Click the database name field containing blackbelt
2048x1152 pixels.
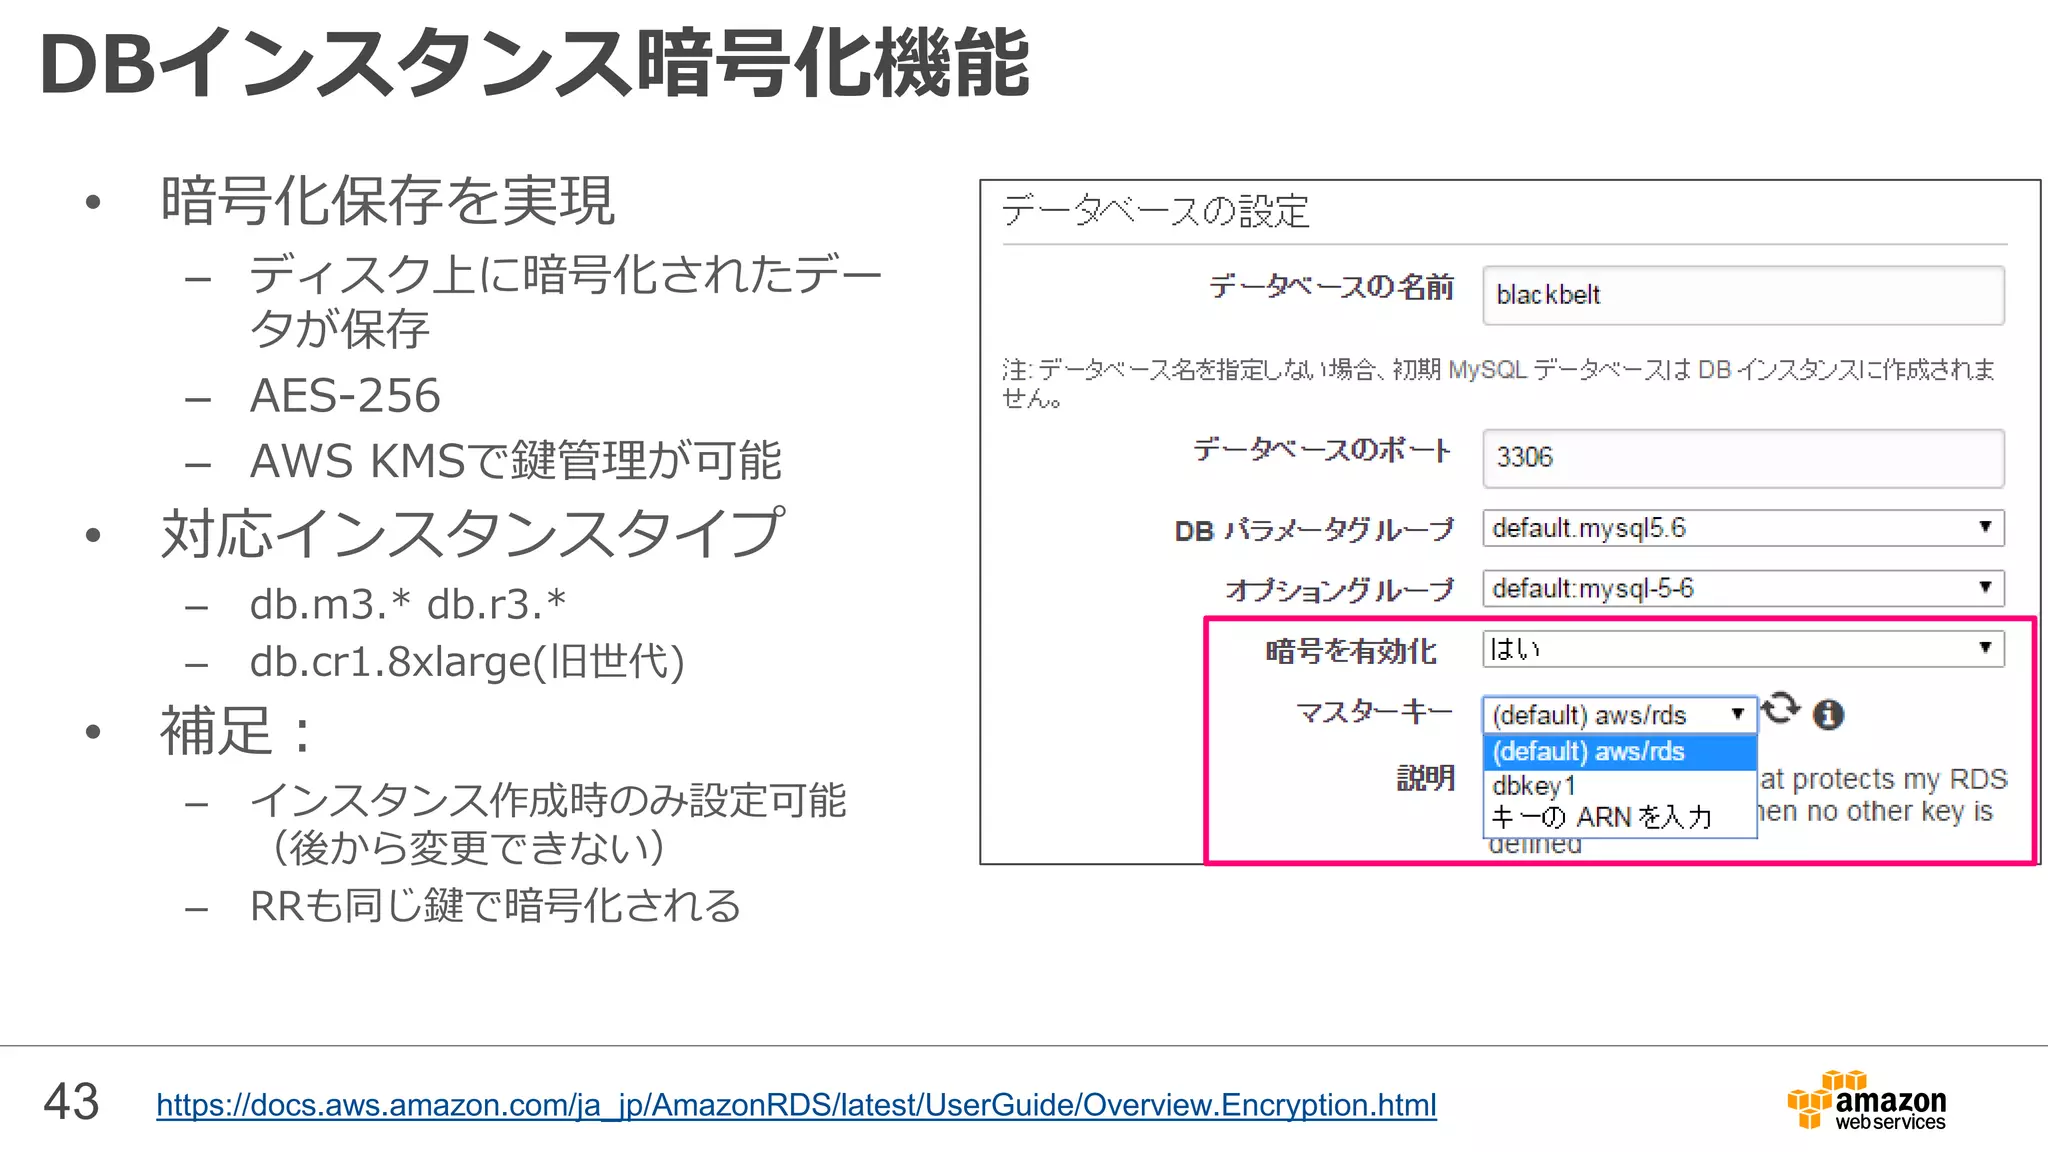click(1743, 295)
